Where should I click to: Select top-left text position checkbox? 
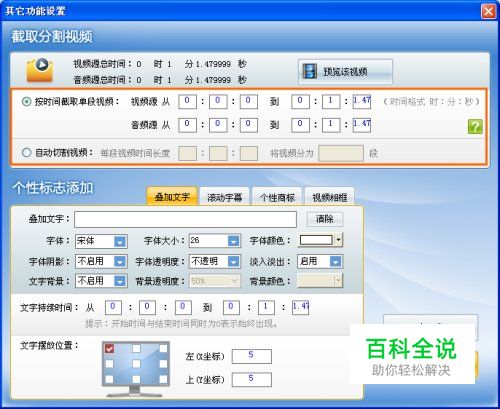[109, 349]
